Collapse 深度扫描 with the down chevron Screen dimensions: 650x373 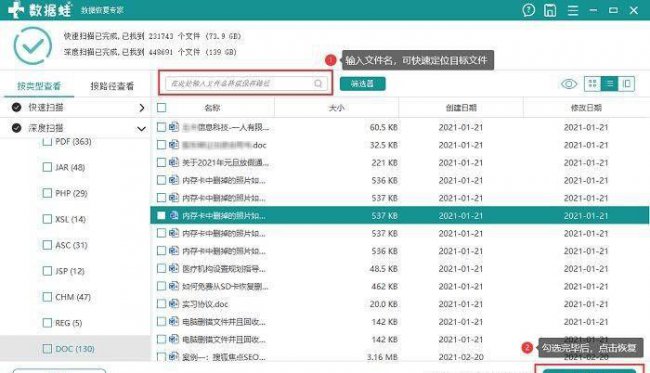141,128
